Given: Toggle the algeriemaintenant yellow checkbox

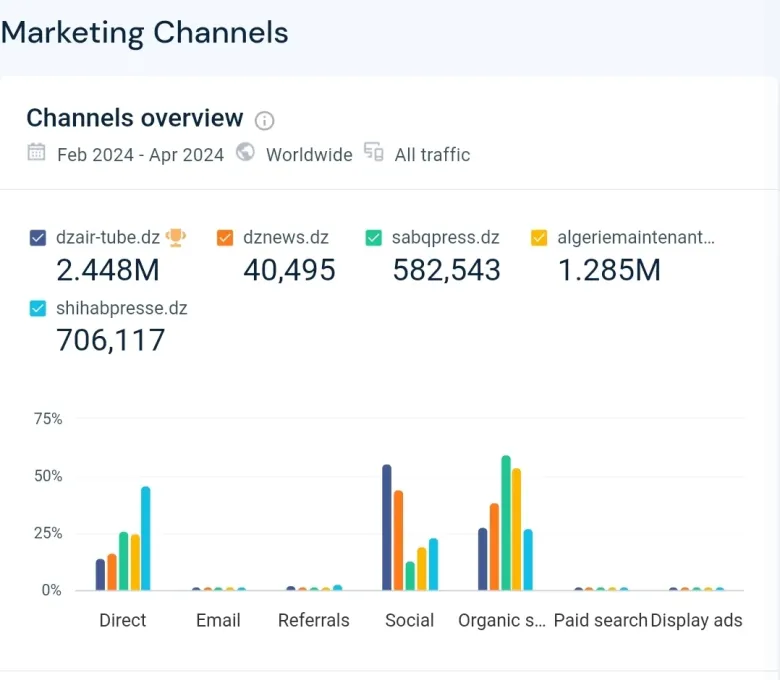Looking at the screenshot, I should coord(539,238).
